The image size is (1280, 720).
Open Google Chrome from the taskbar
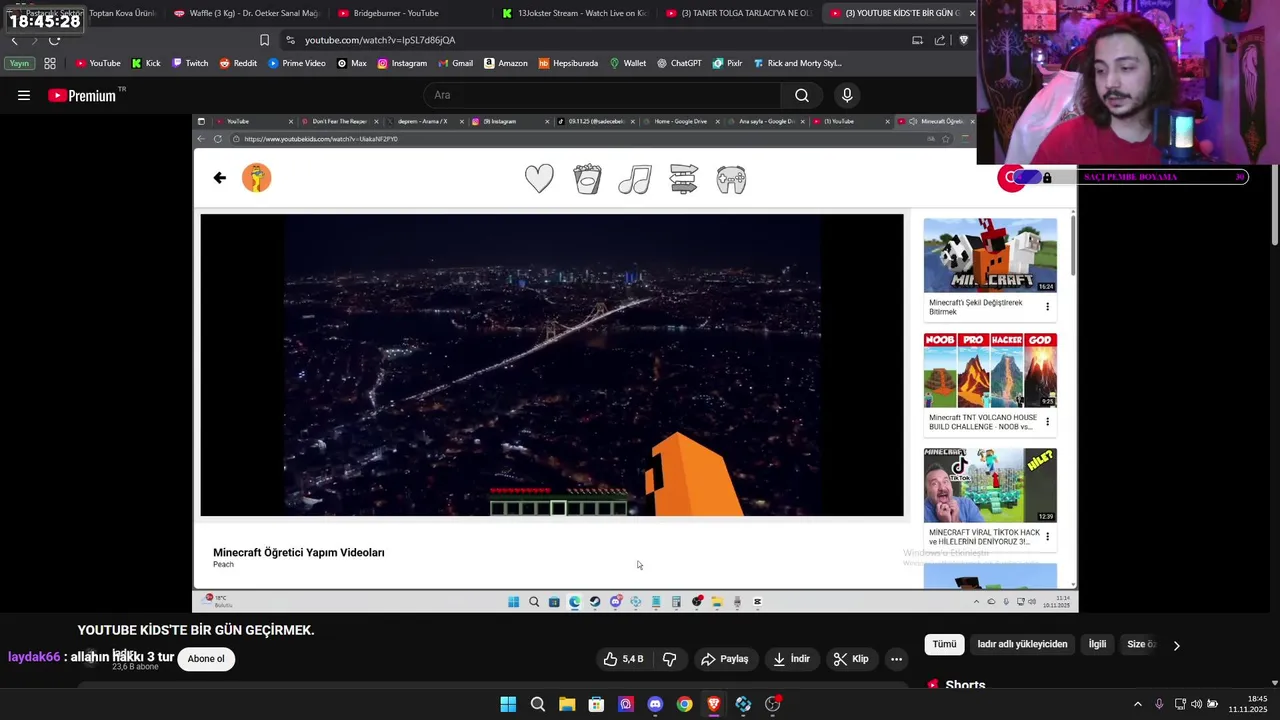(684, 704)
